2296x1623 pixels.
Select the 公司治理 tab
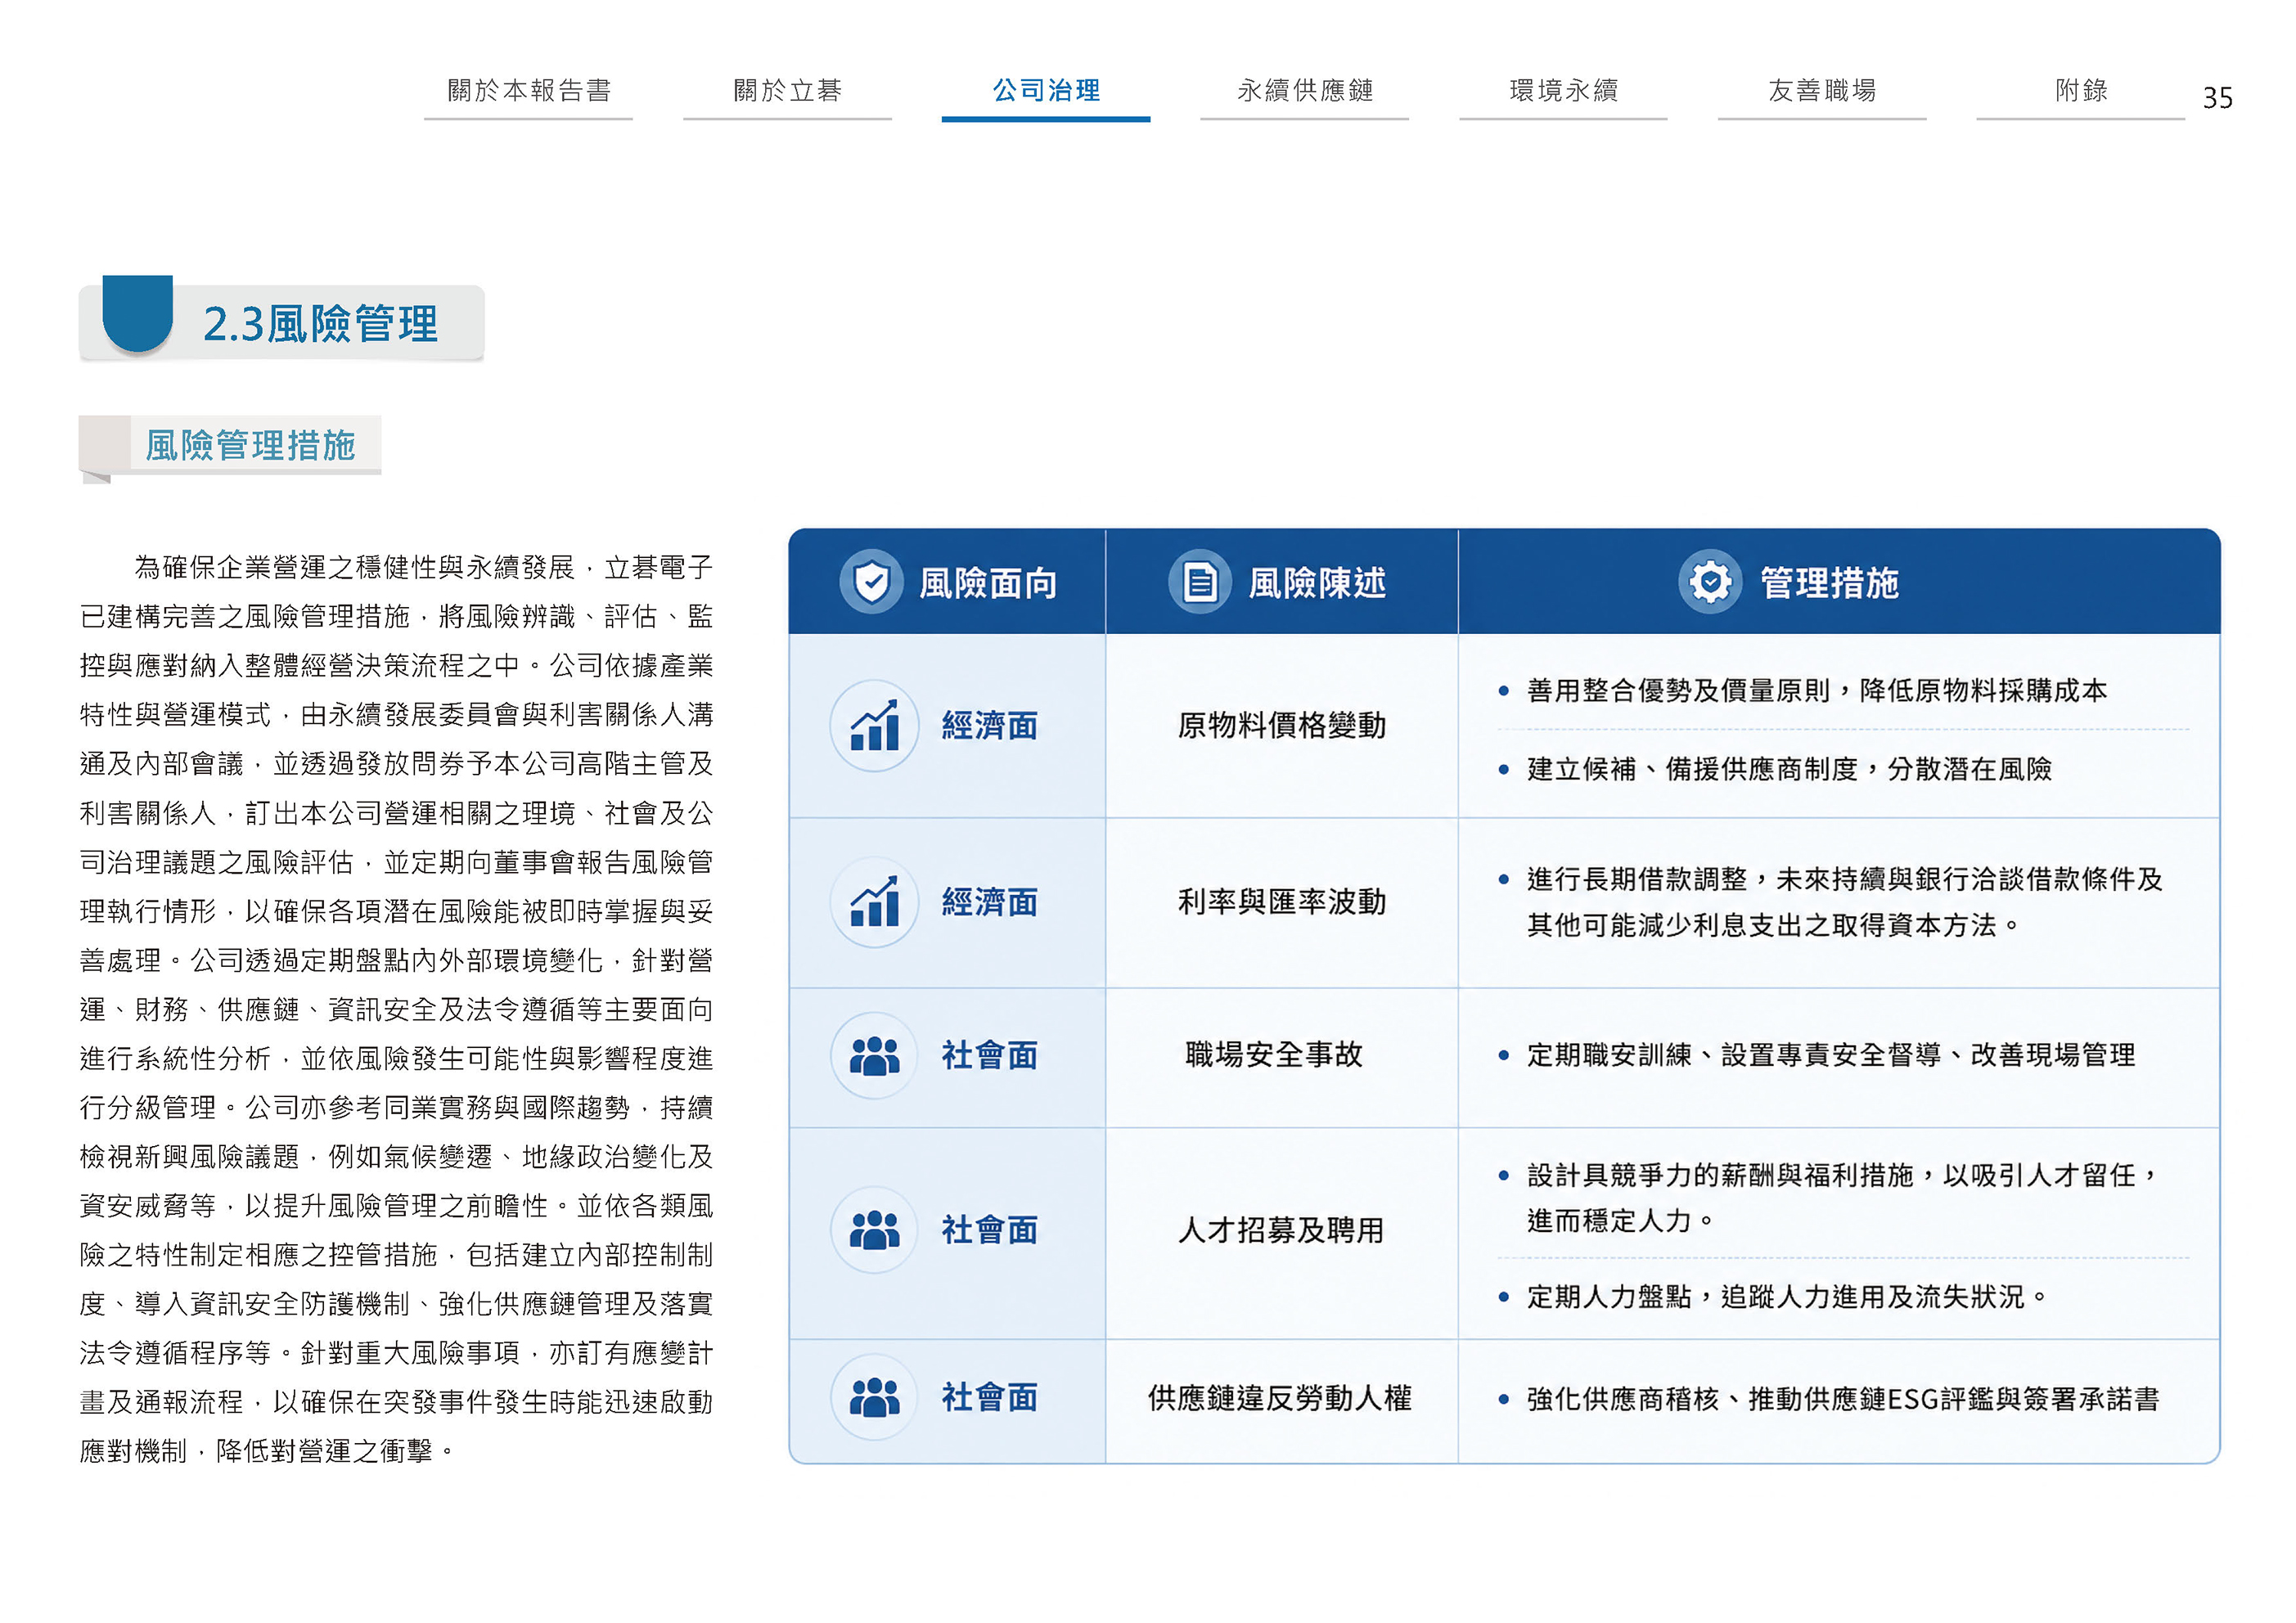click(1046, 92)
